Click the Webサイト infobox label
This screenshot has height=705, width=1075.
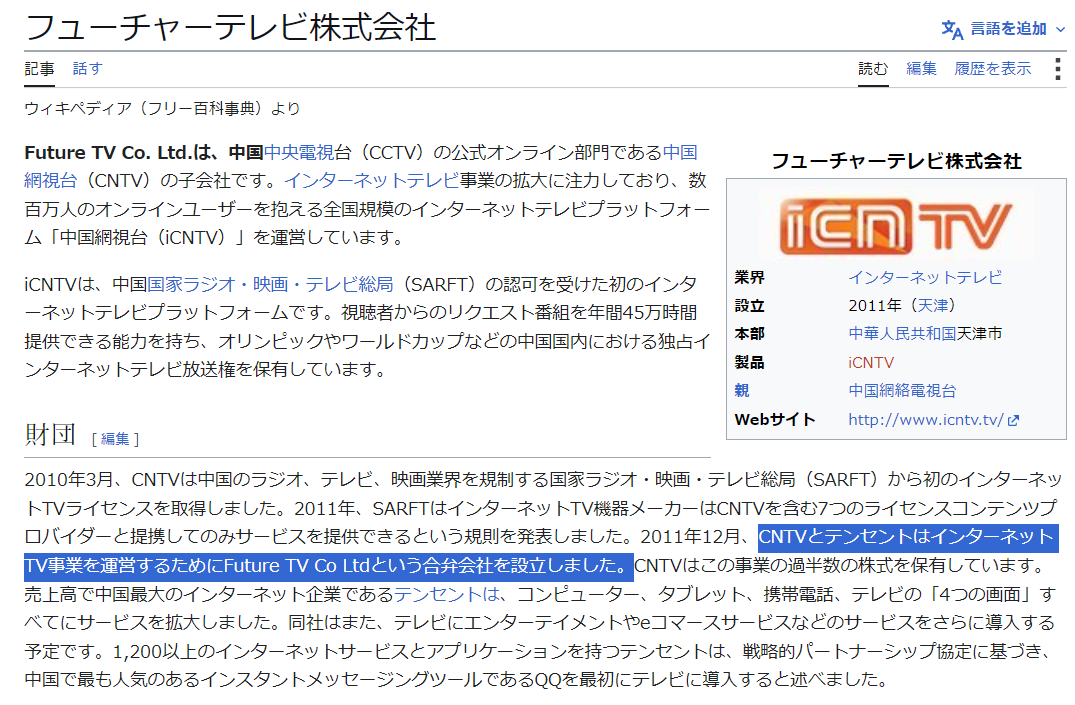coord(775,419)
